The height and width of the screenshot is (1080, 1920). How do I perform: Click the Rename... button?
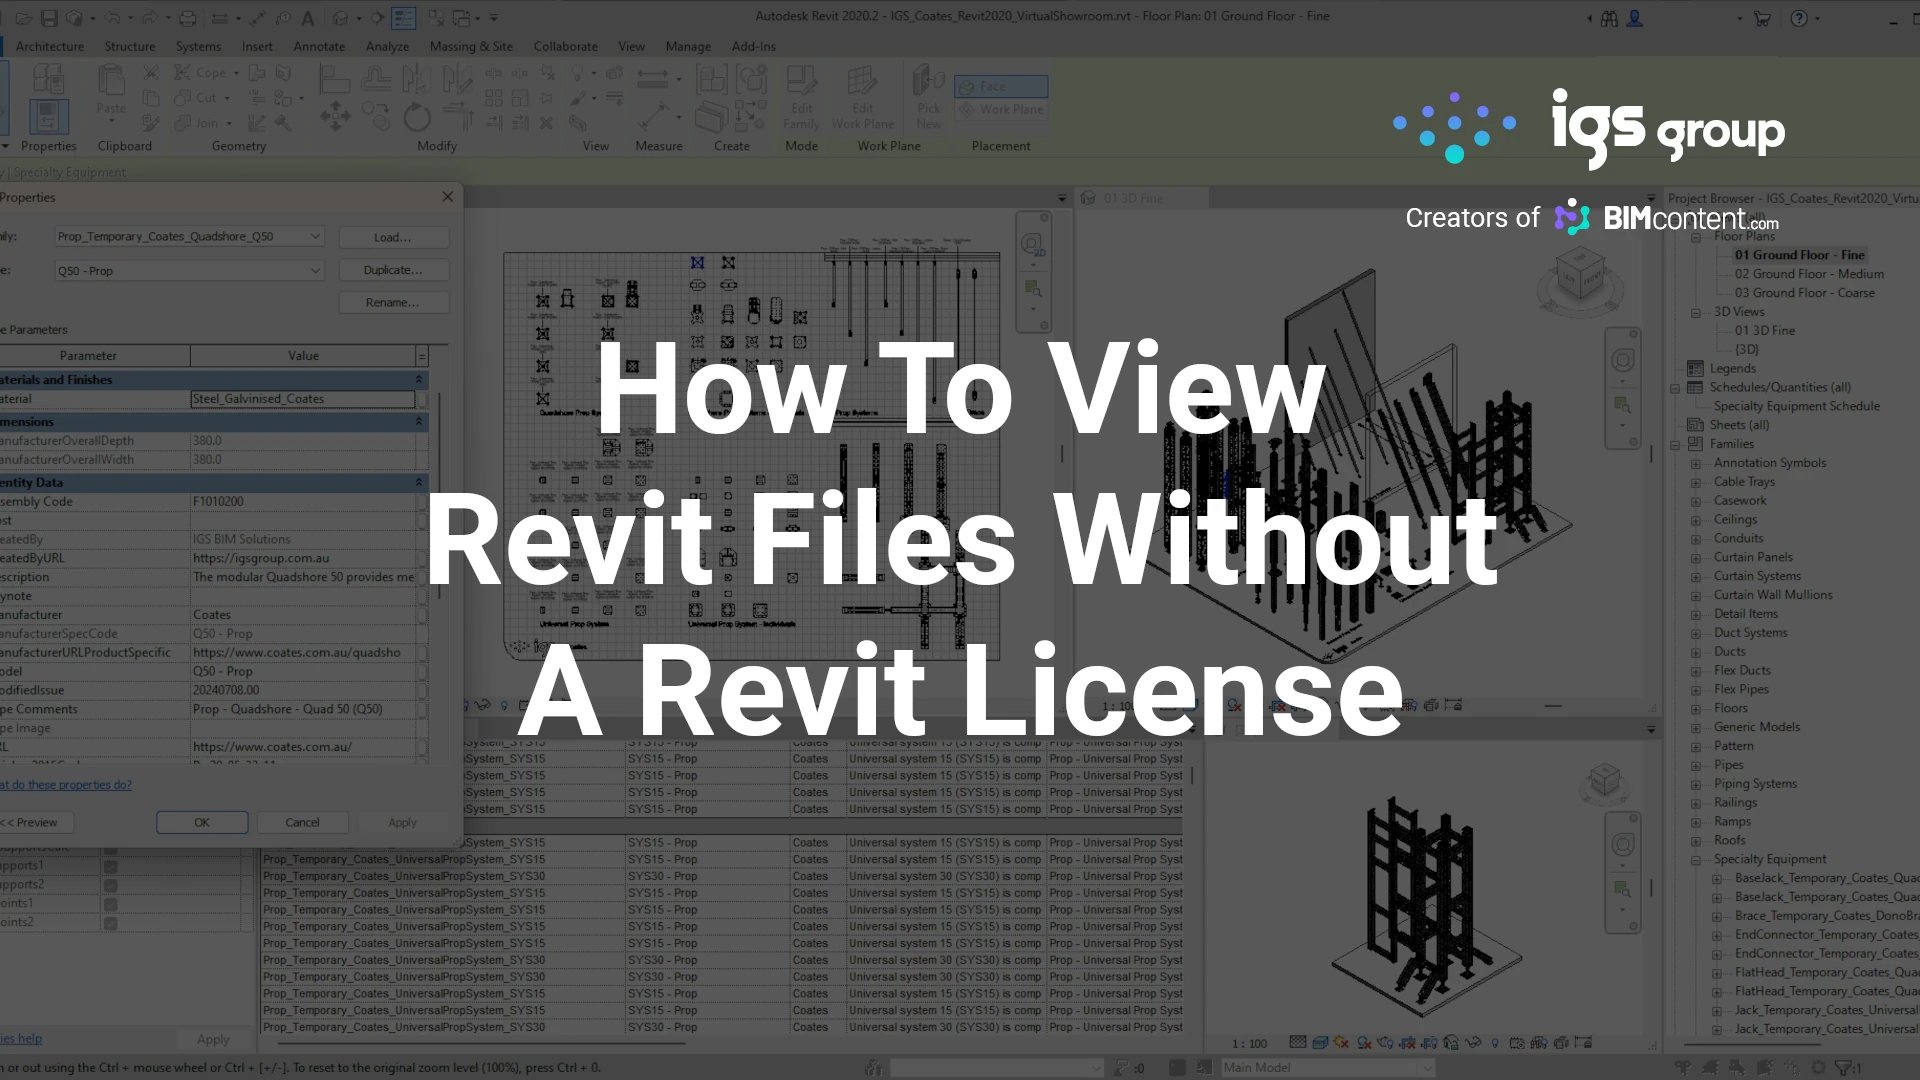[393, 302]
